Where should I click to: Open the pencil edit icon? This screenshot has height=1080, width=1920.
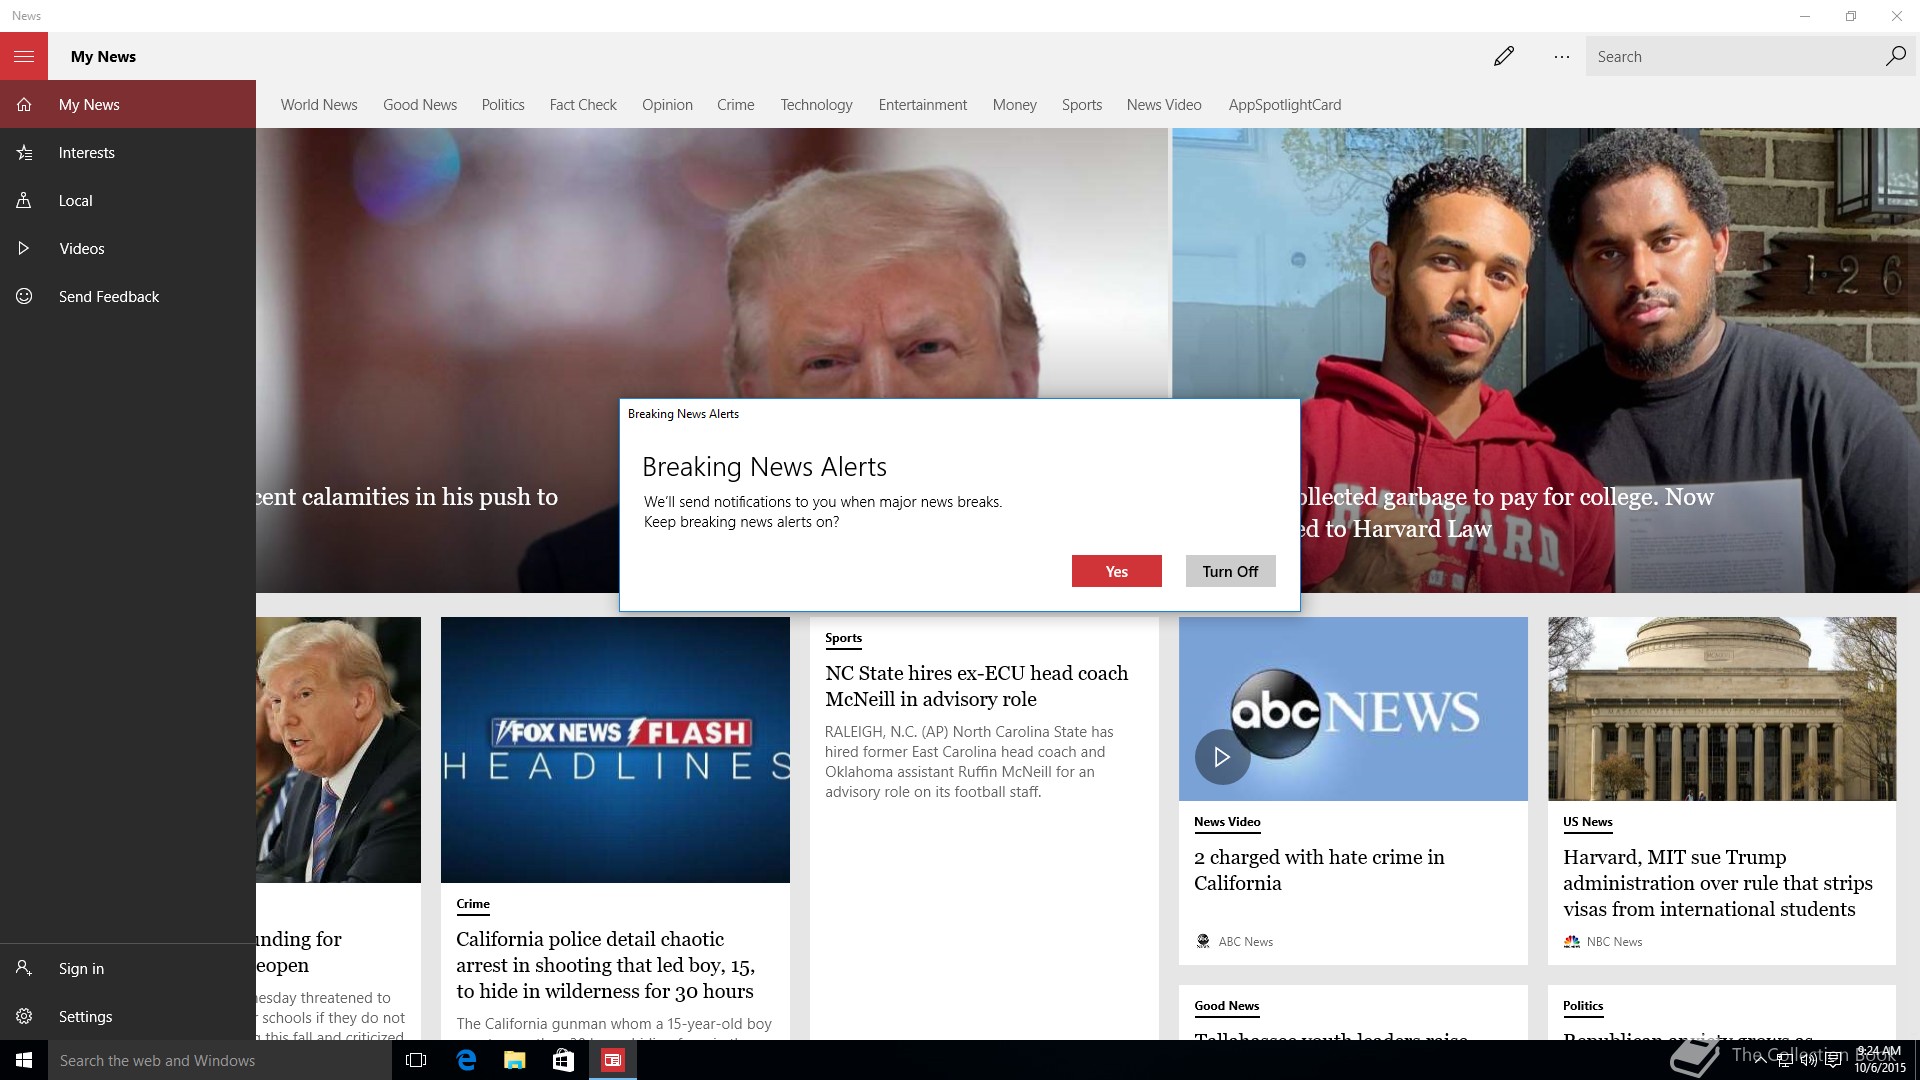click(1504, 56)
